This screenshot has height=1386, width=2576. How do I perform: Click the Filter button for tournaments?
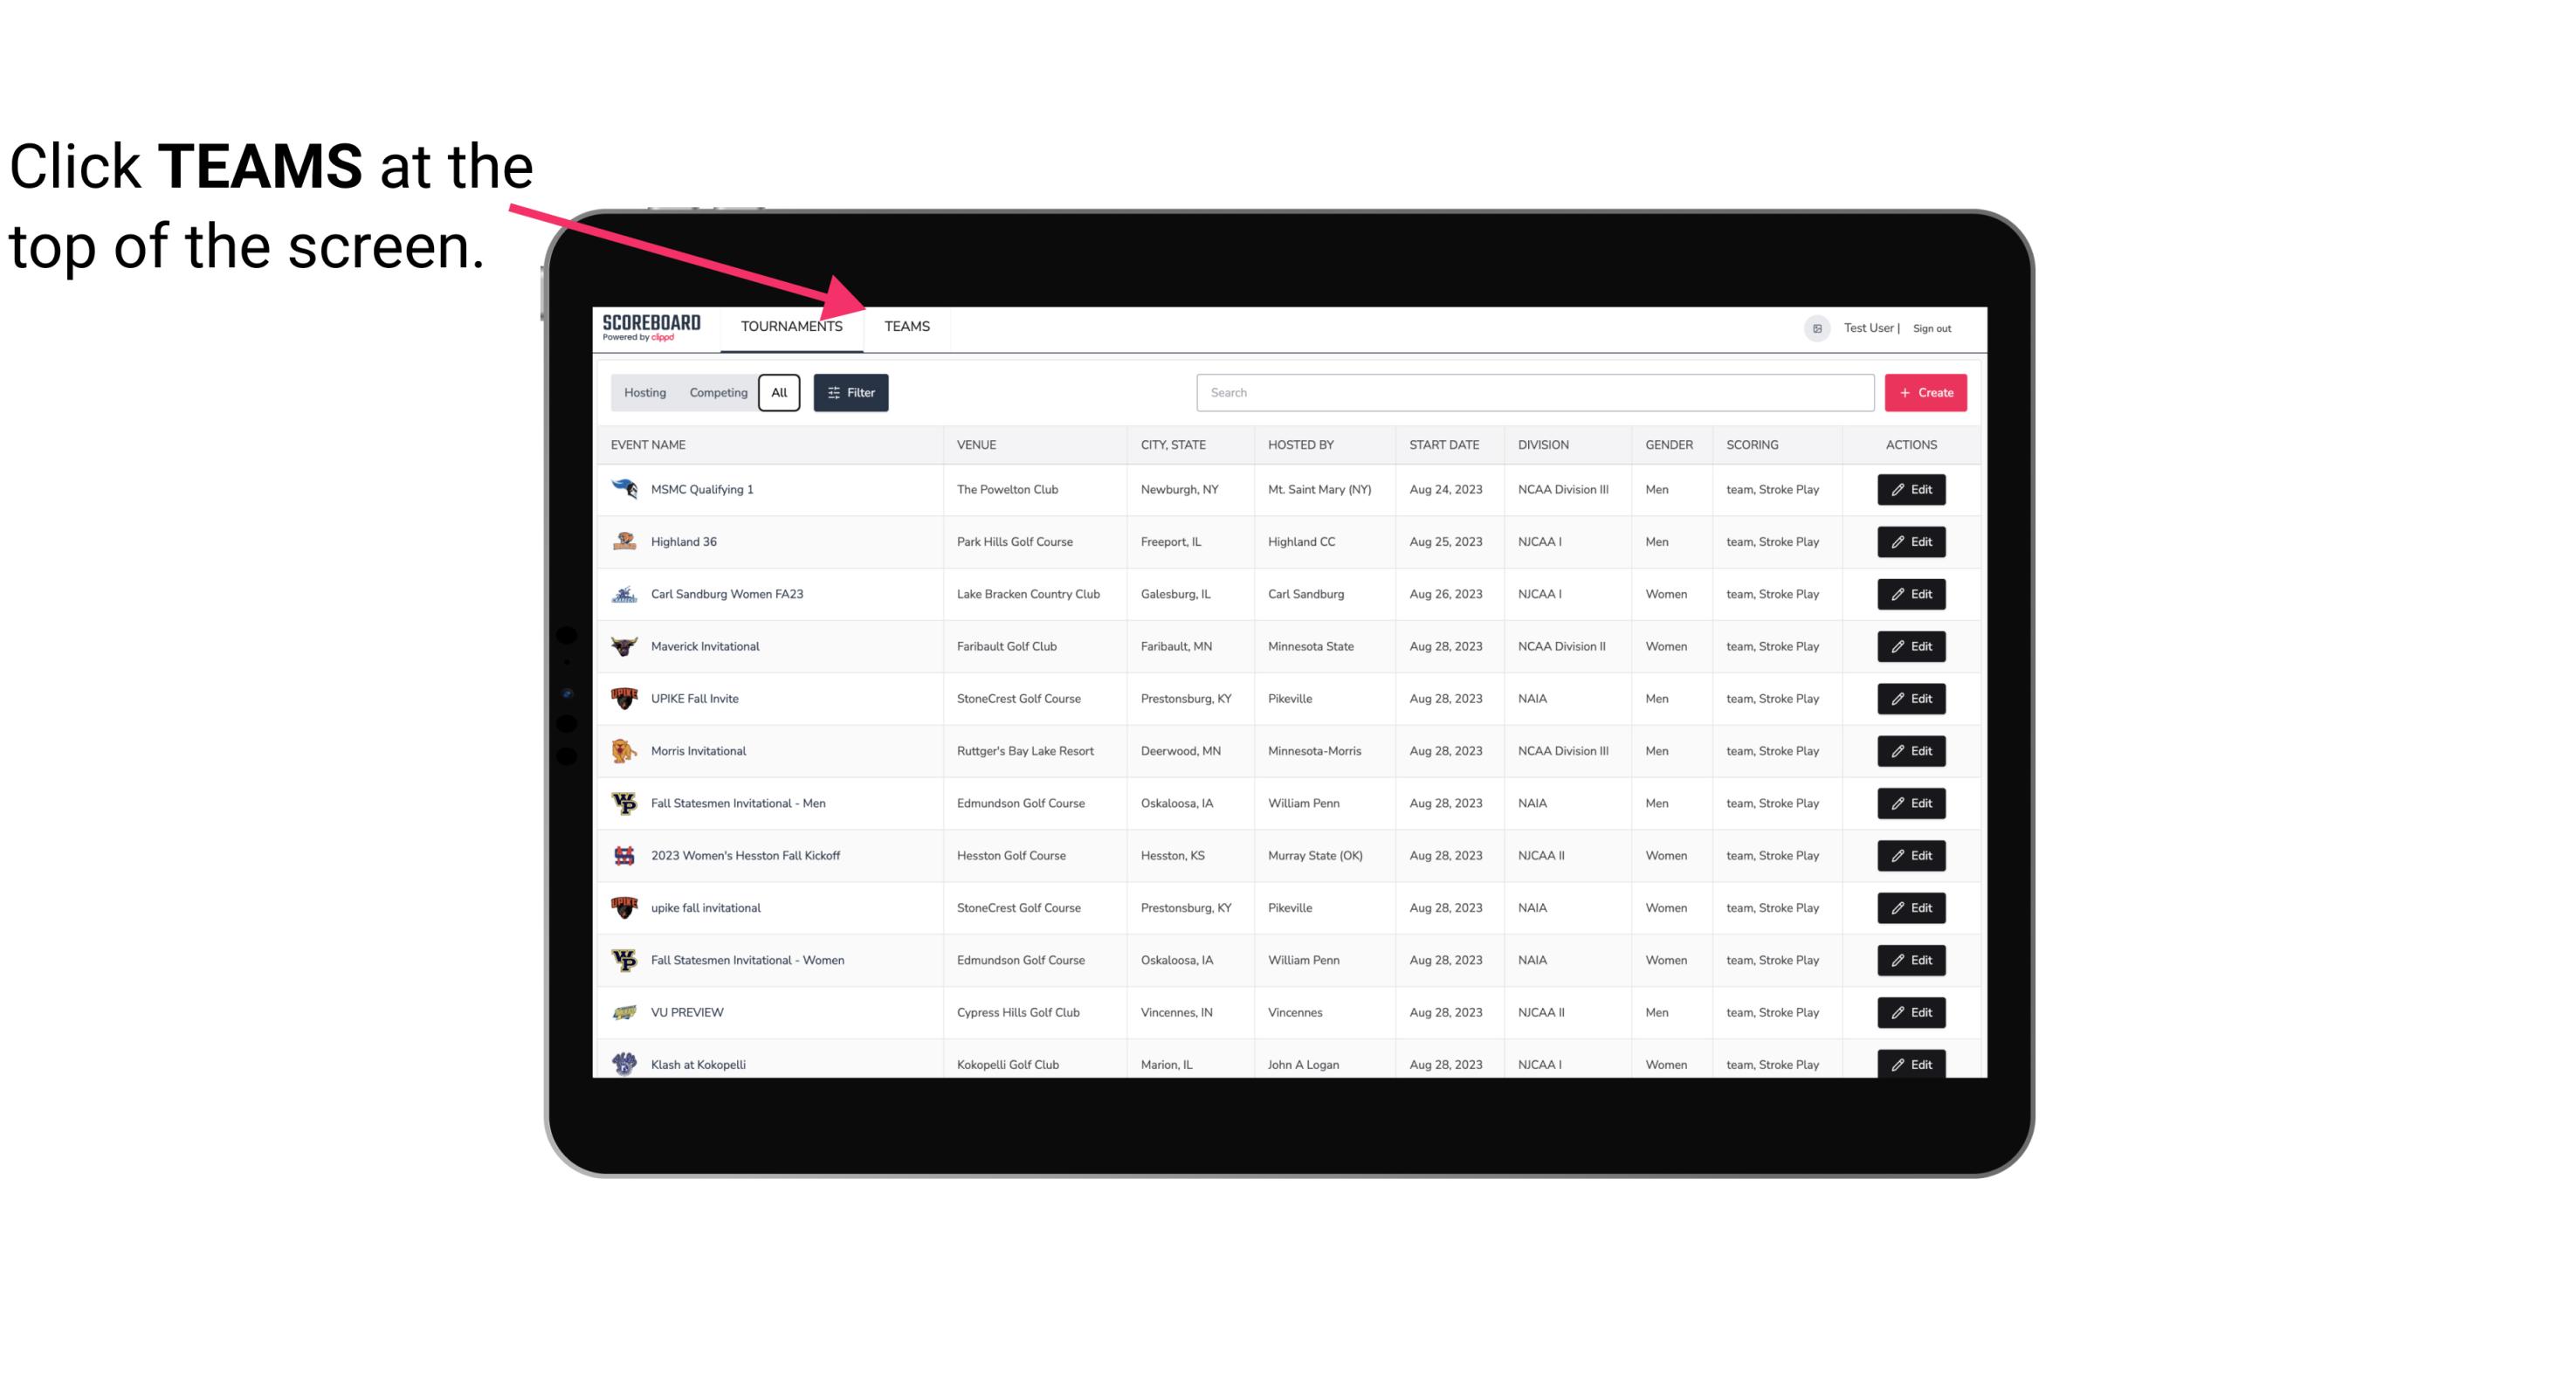coord(851,393)
